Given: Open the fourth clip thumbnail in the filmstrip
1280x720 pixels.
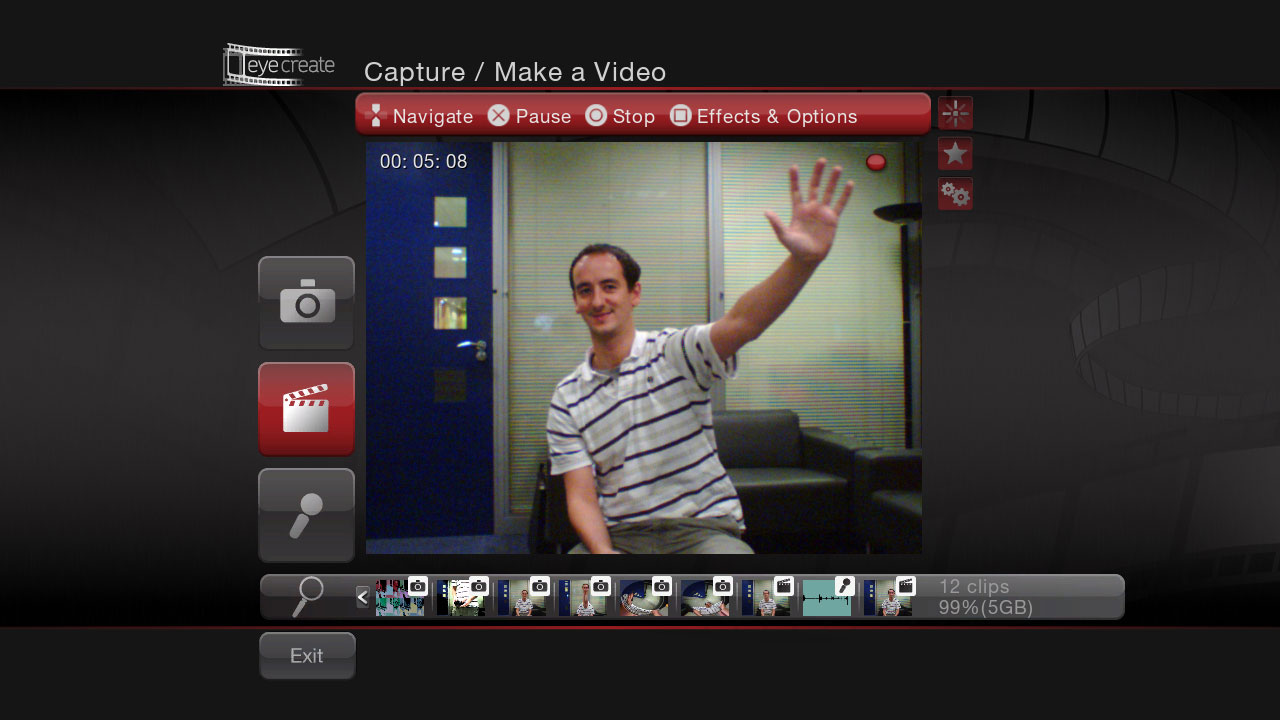Looking at the screenshot, I should point(584,597).
